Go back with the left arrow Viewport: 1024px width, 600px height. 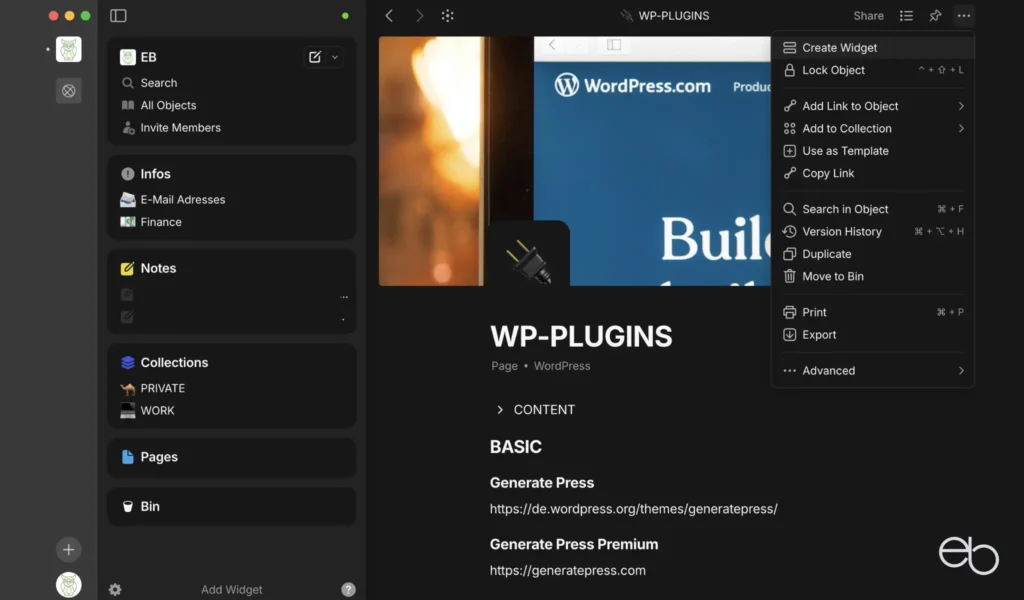point(389,16)
